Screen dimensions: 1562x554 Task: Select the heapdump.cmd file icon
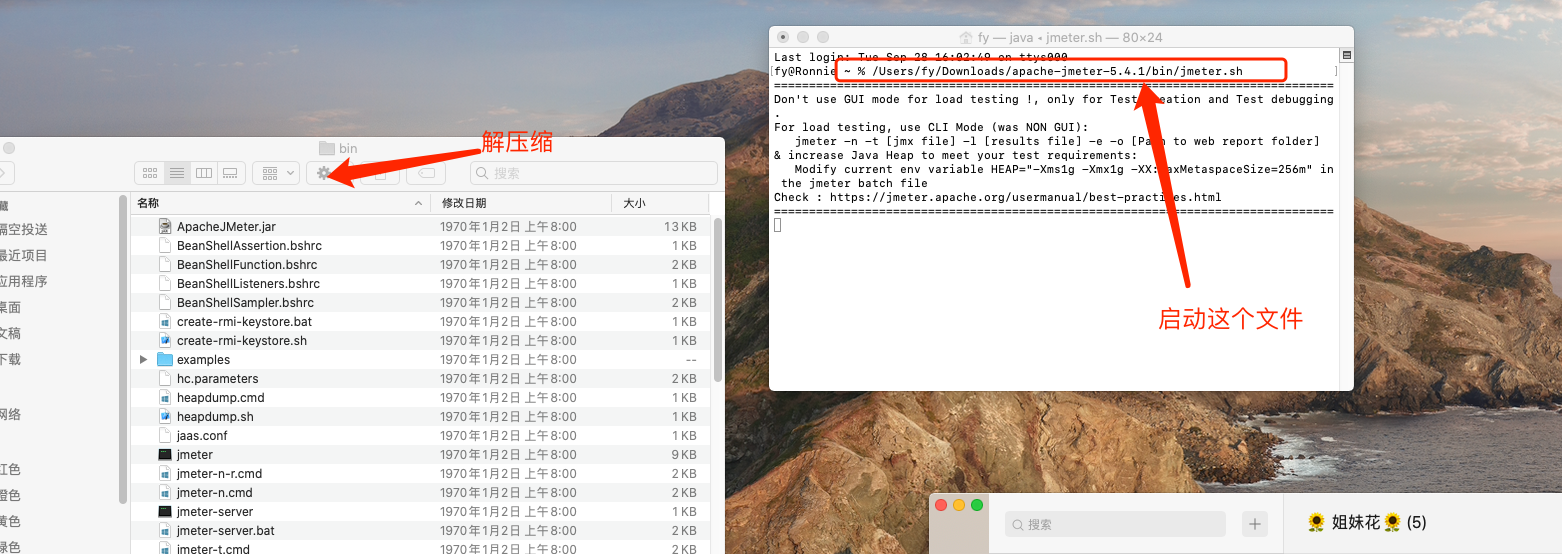(x=165, y=398)
